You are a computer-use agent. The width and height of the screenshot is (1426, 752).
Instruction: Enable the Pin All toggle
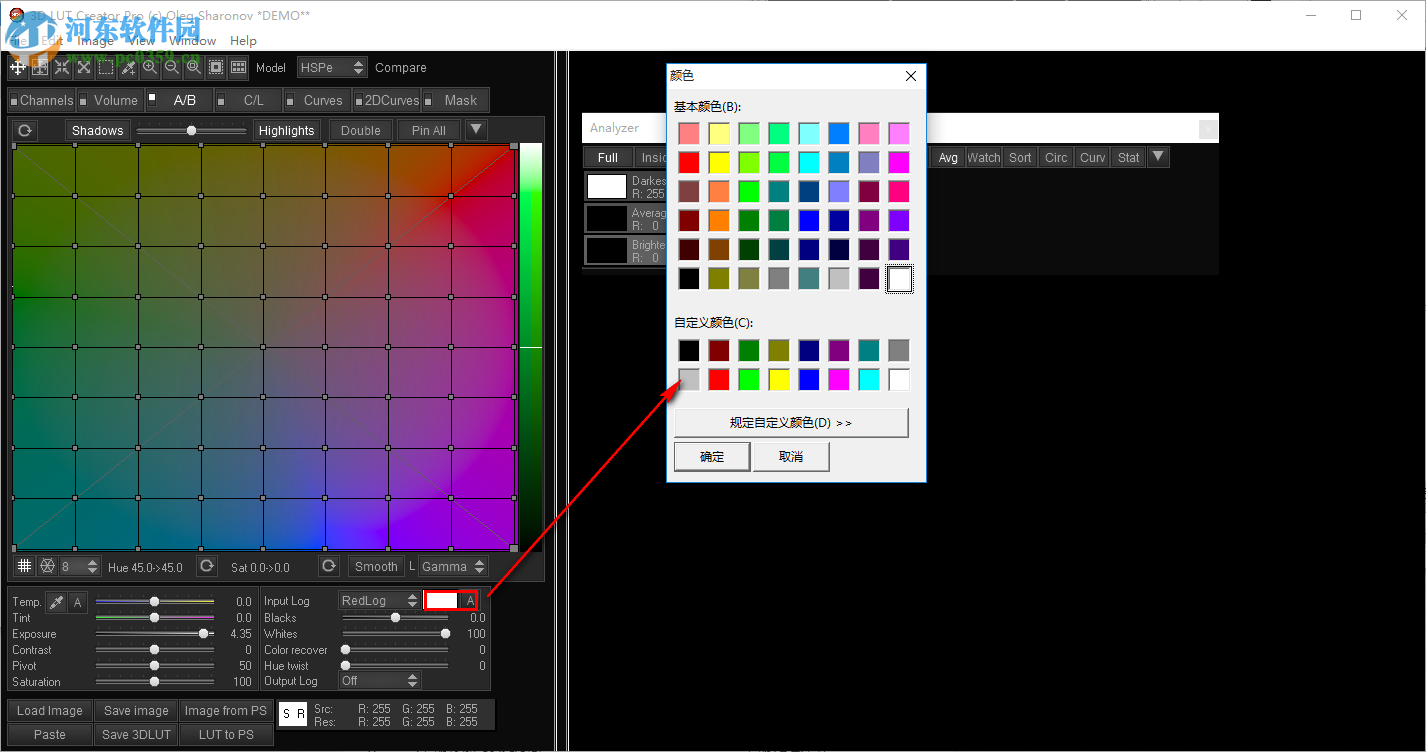click(x=427, y=129)
